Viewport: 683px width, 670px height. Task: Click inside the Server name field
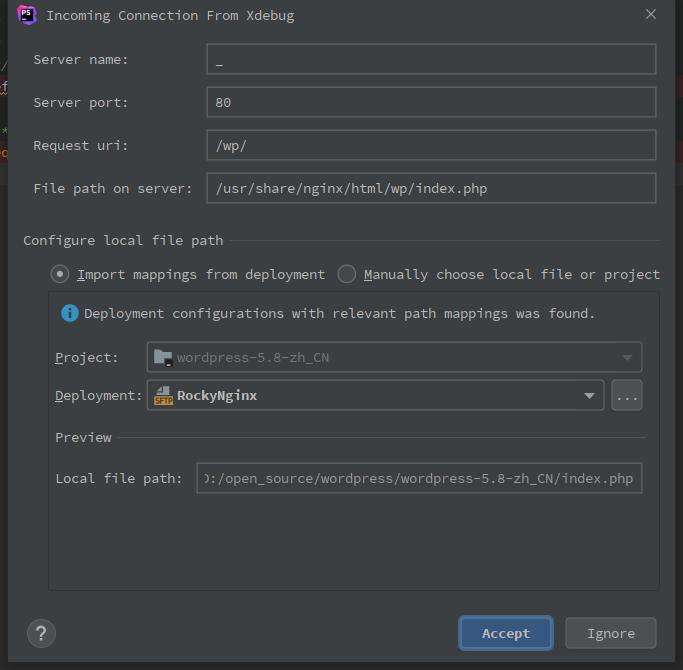(431, 59)
